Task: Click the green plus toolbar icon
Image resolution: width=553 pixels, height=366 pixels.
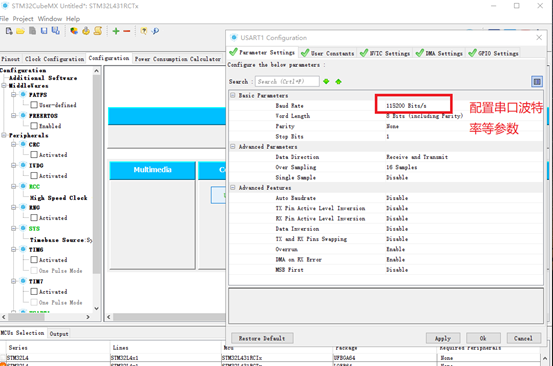Action: (116, 31)
